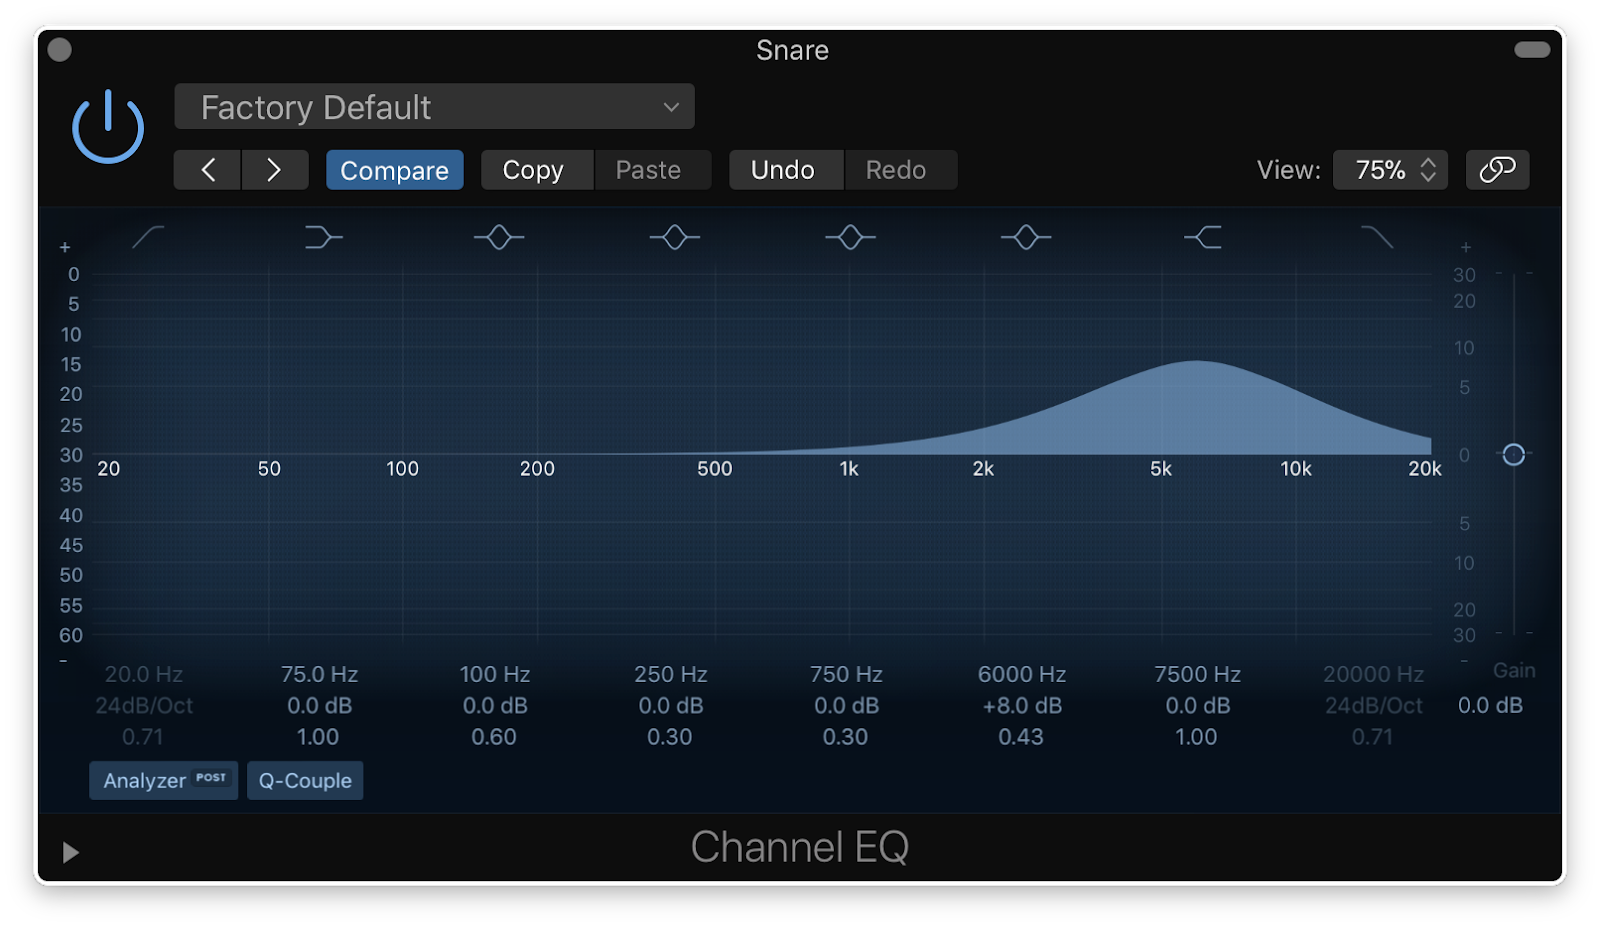The image size is (1600, 927).
Task: Click the Compare button
Action: (x=394, y=170)
